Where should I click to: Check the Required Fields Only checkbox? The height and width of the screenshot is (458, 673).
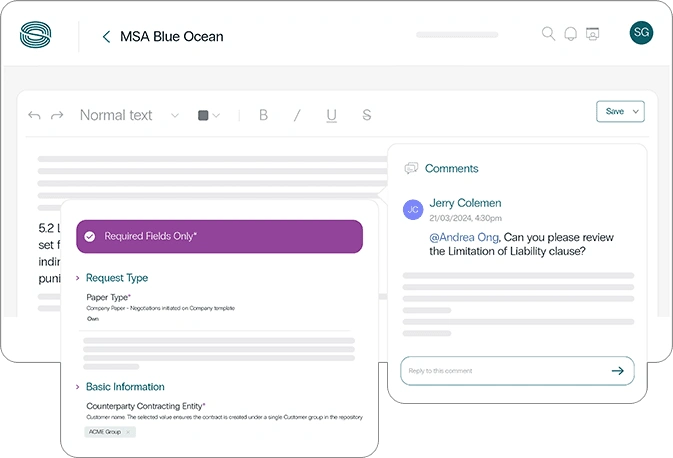coord(90,237)
